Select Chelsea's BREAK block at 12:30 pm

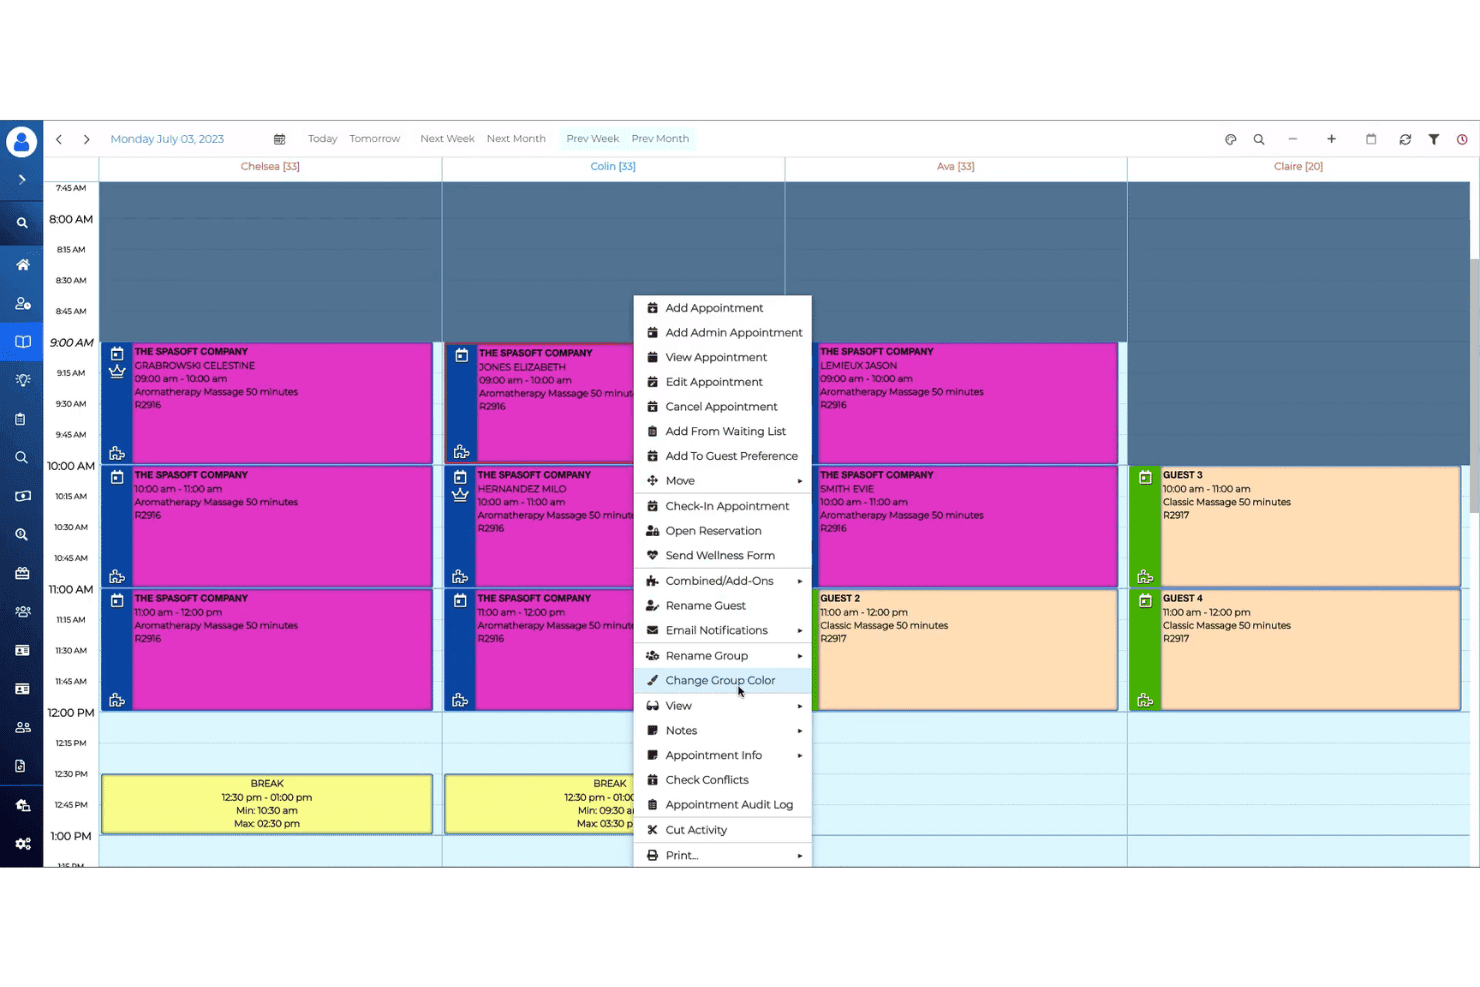(267, 804)
